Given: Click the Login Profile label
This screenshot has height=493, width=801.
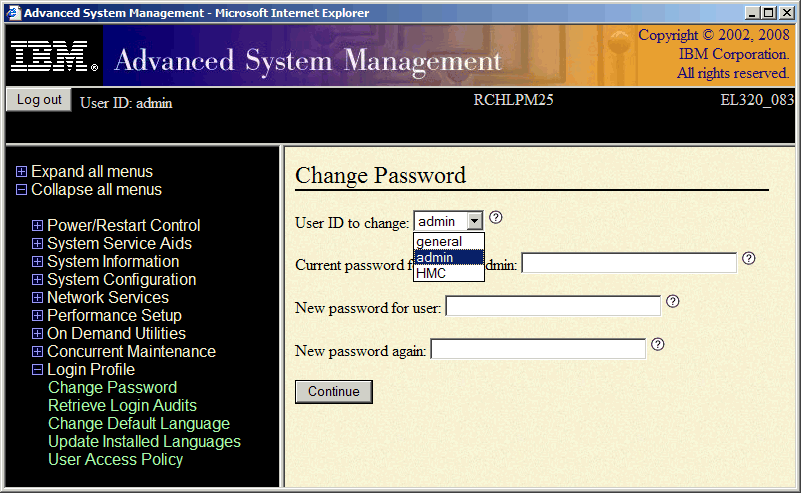Looking at the screenshot, I should tap(91, 369).
